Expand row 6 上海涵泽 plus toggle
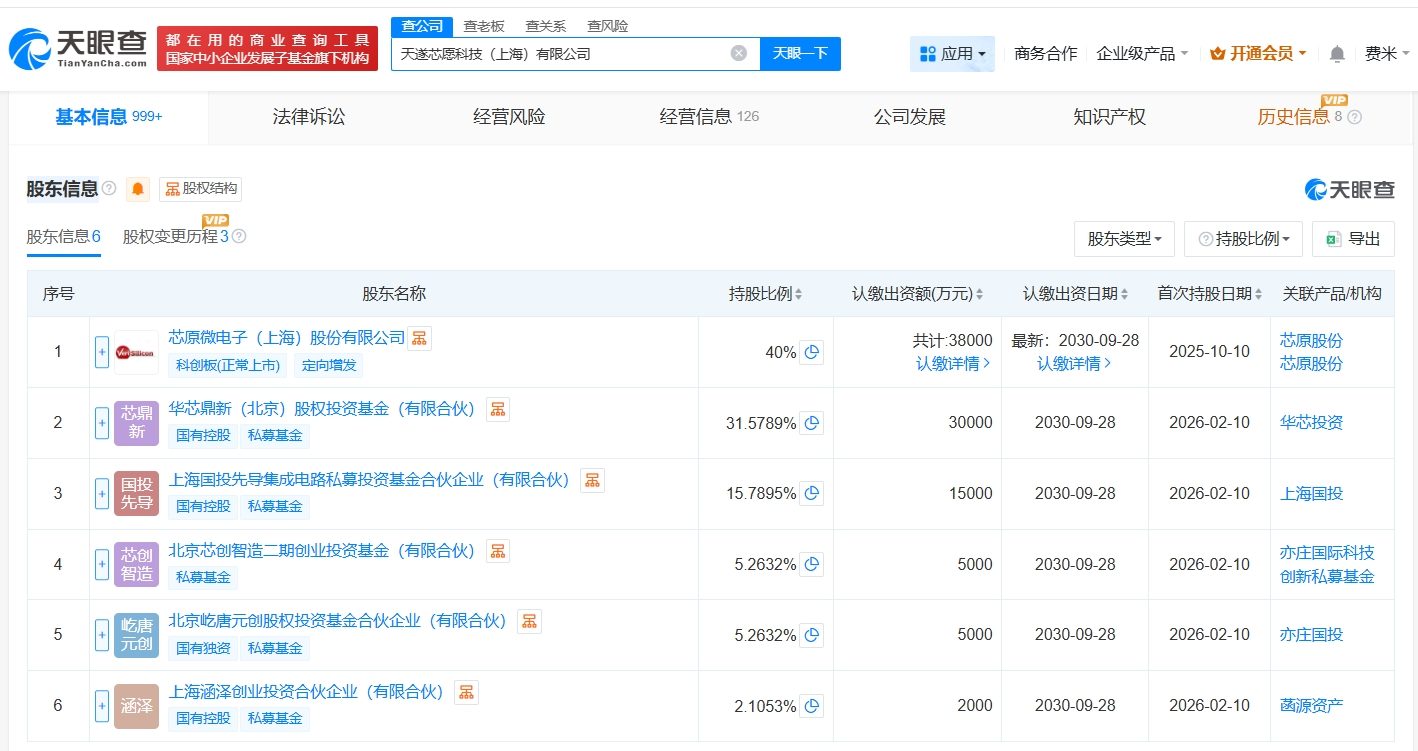Image resolution: width=1418 pixels, height=751 pixels. click(x=102, y=706)
